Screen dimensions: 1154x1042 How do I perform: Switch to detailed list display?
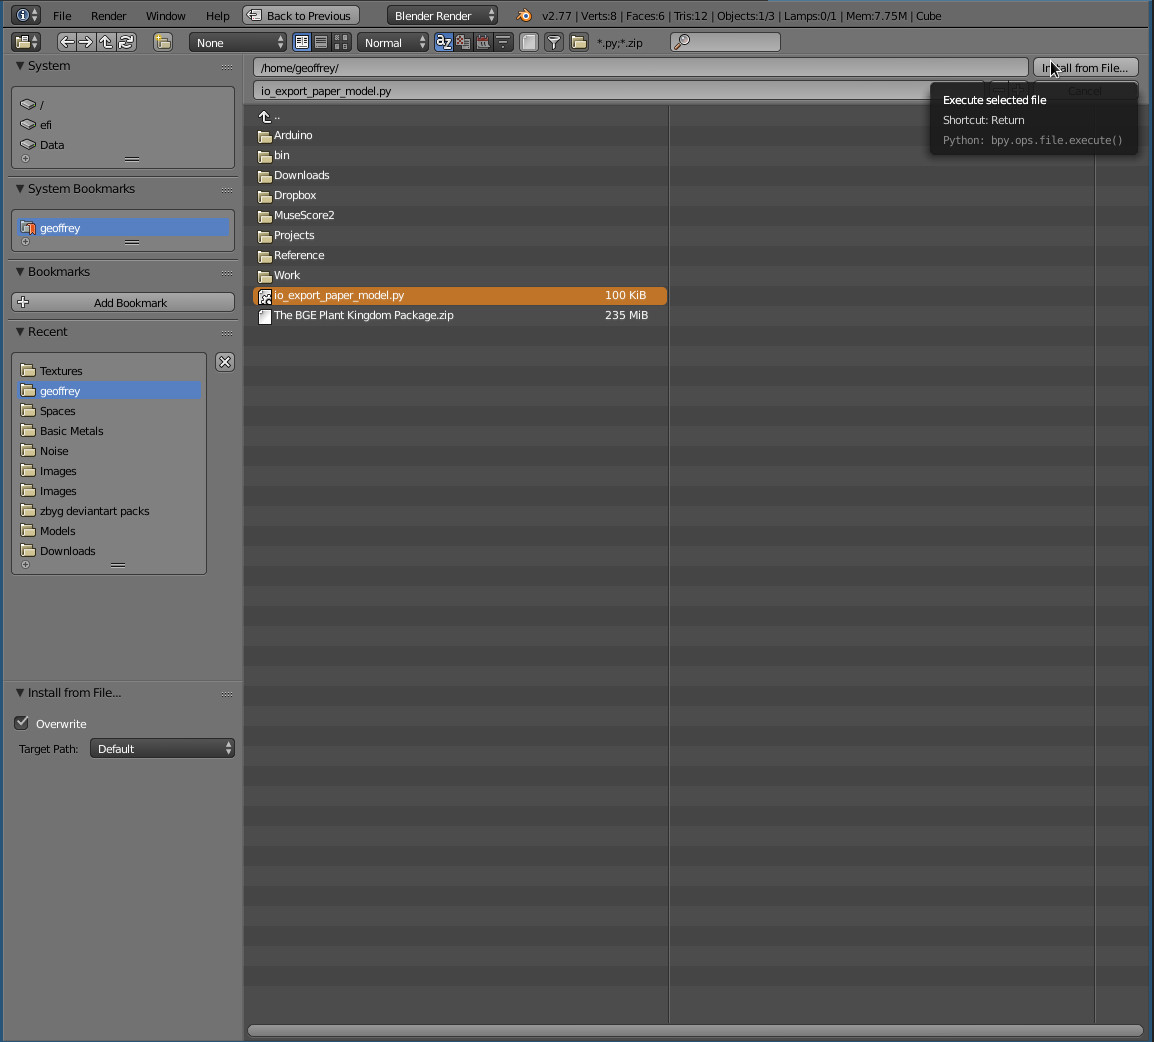[321, 42]
